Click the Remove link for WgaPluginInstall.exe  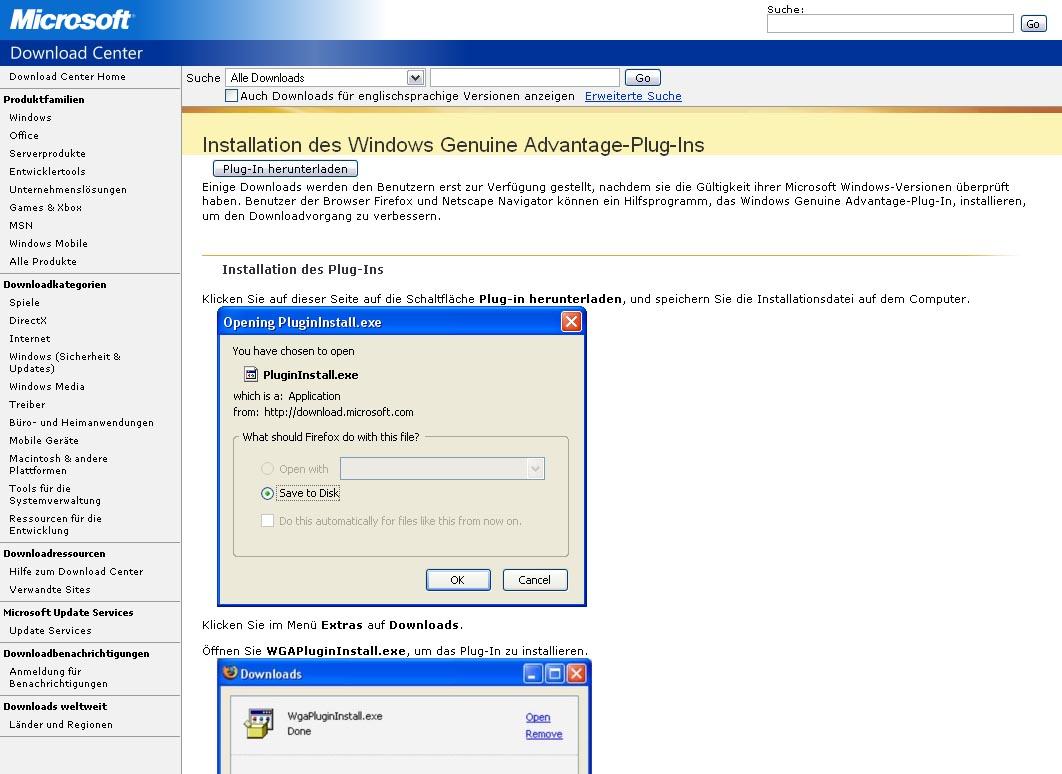543,734
